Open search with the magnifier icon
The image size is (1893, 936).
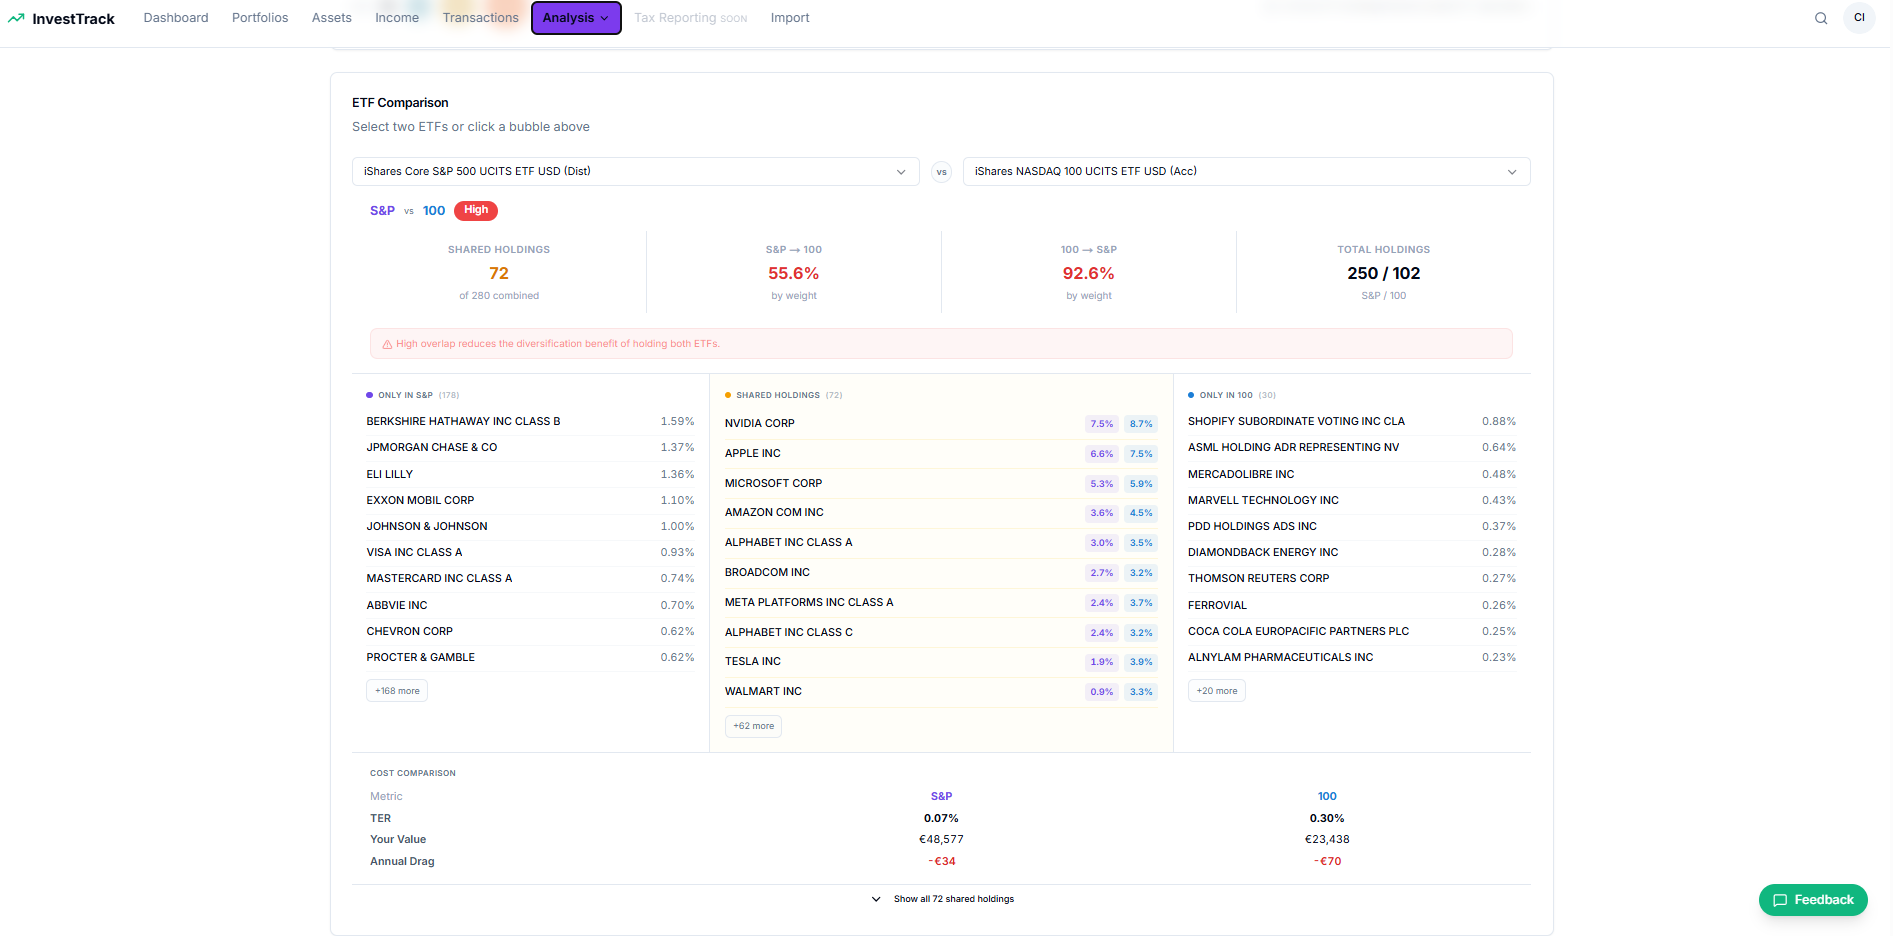[x=1821, y=18]
